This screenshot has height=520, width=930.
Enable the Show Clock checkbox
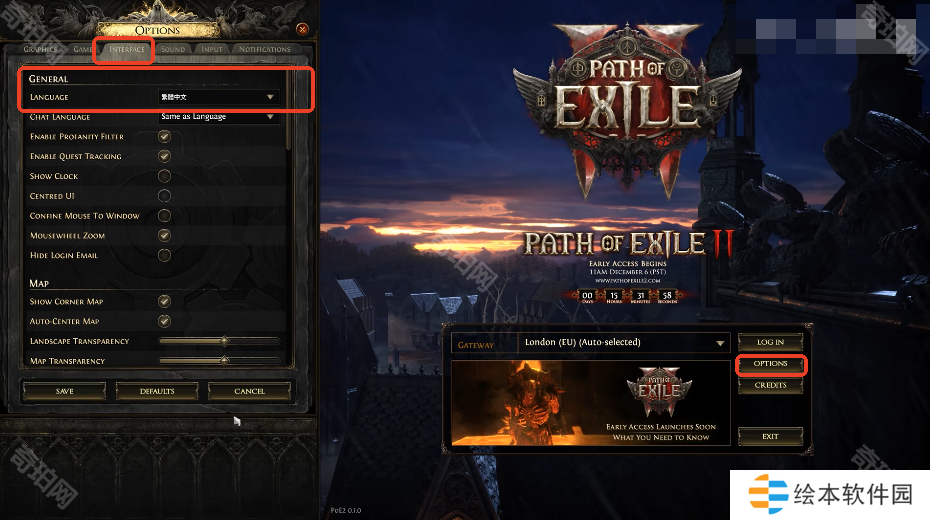[x=164, y=176]
